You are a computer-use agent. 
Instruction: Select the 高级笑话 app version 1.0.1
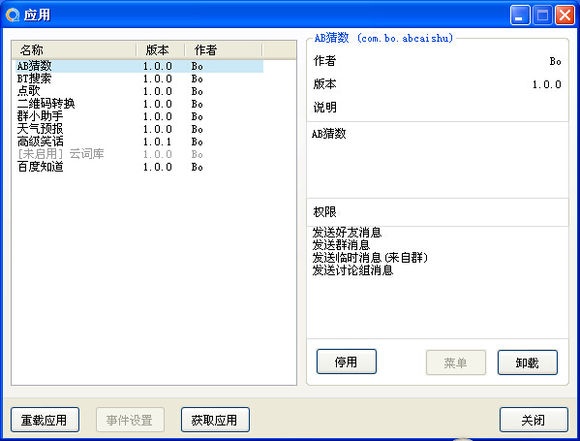[139, 141]
